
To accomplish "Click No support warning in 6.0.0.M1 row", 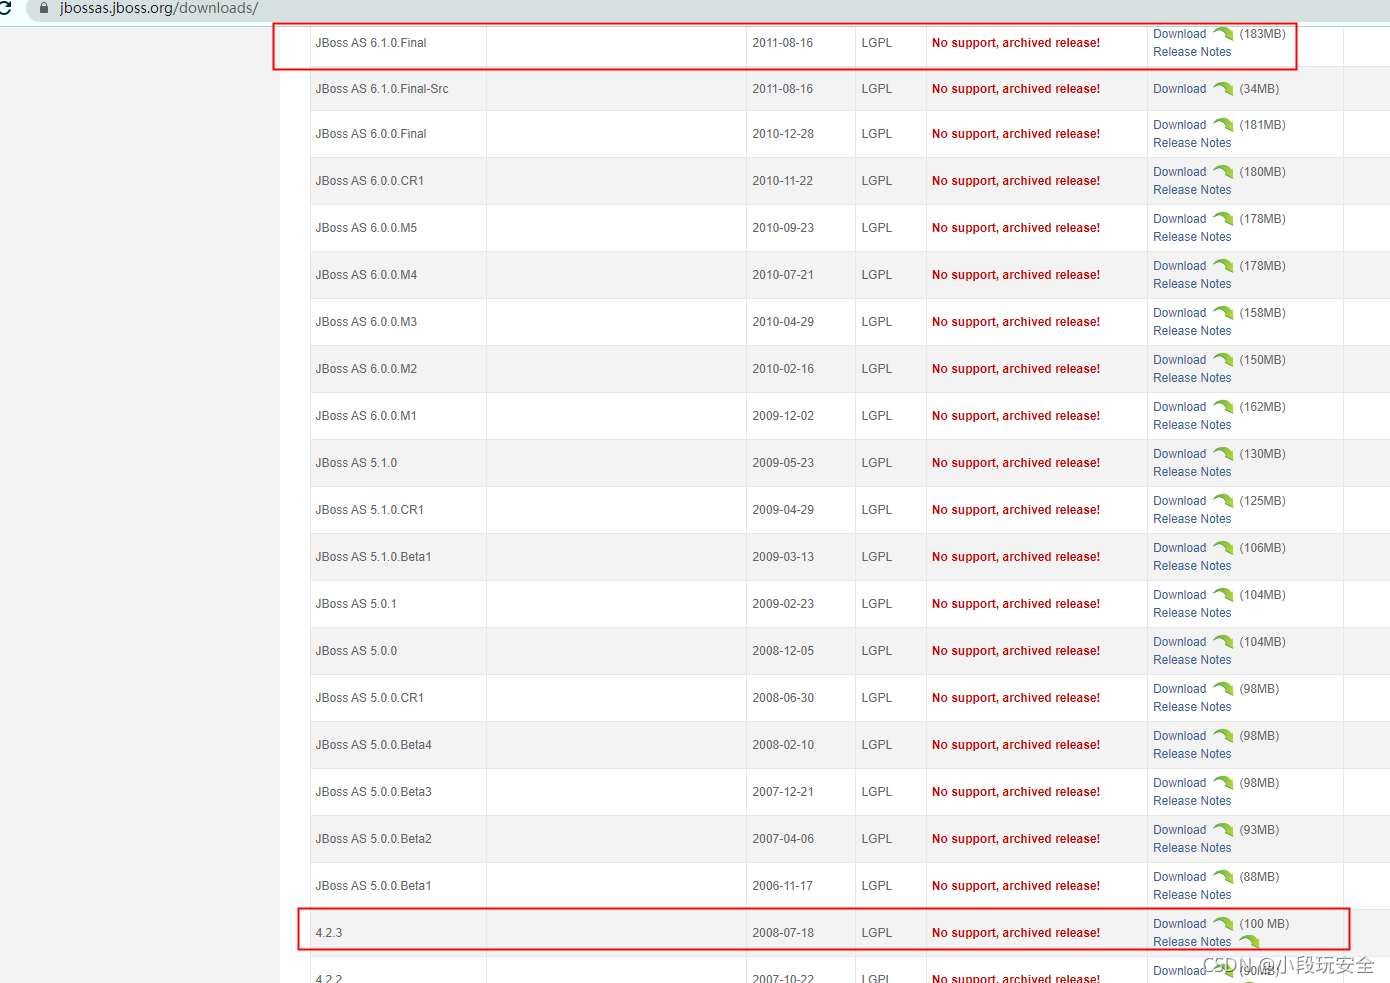I will click(1016, 416).
